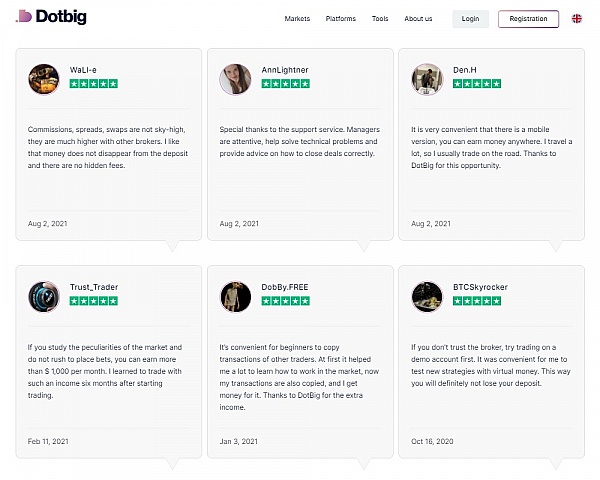Click the star rating under AnnLightner

286,84
